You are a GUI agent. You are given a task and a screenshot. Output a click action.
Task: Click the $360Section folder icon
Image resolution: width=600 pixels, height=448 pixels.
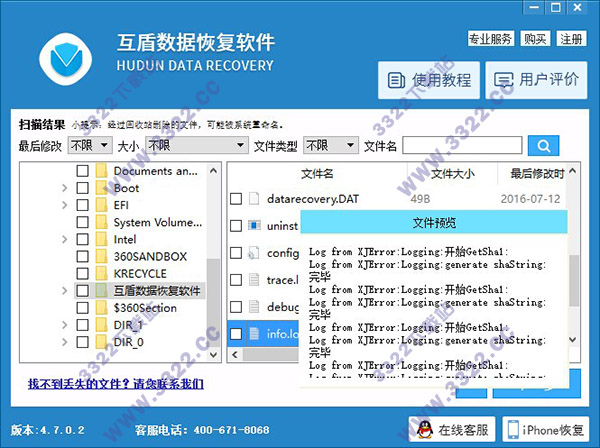click(x=101, y=308)
